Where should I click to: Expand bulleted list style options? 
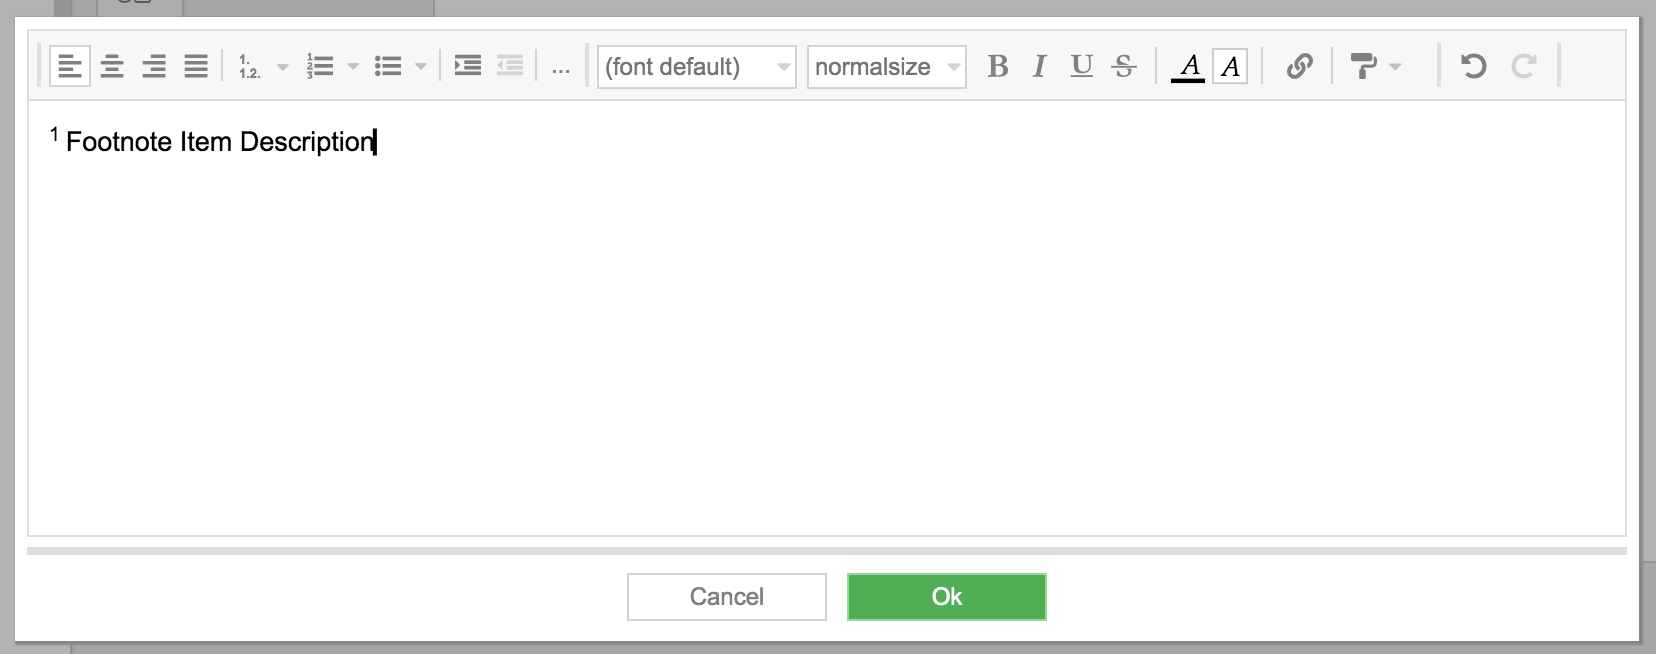pos(421,67)
